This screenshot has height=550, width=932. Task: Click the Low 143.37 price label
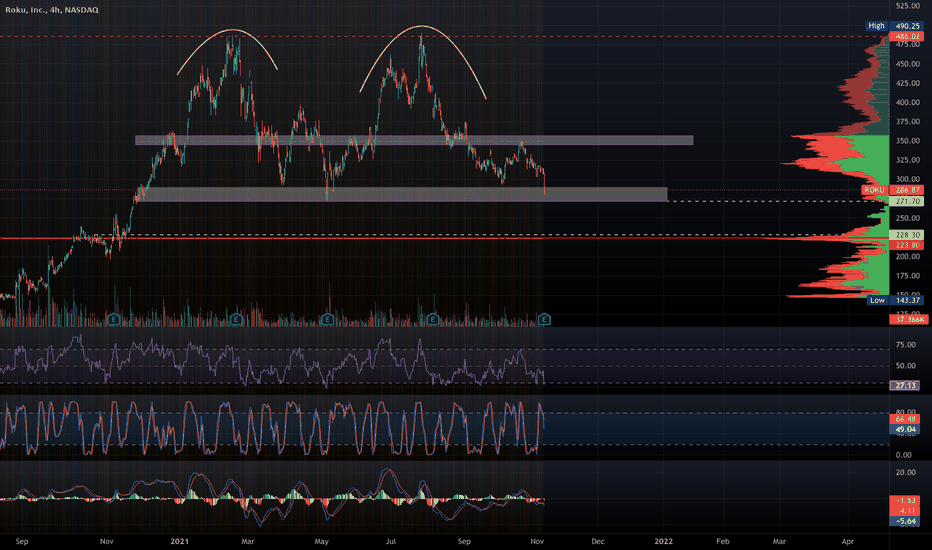(x=895, y=300)
